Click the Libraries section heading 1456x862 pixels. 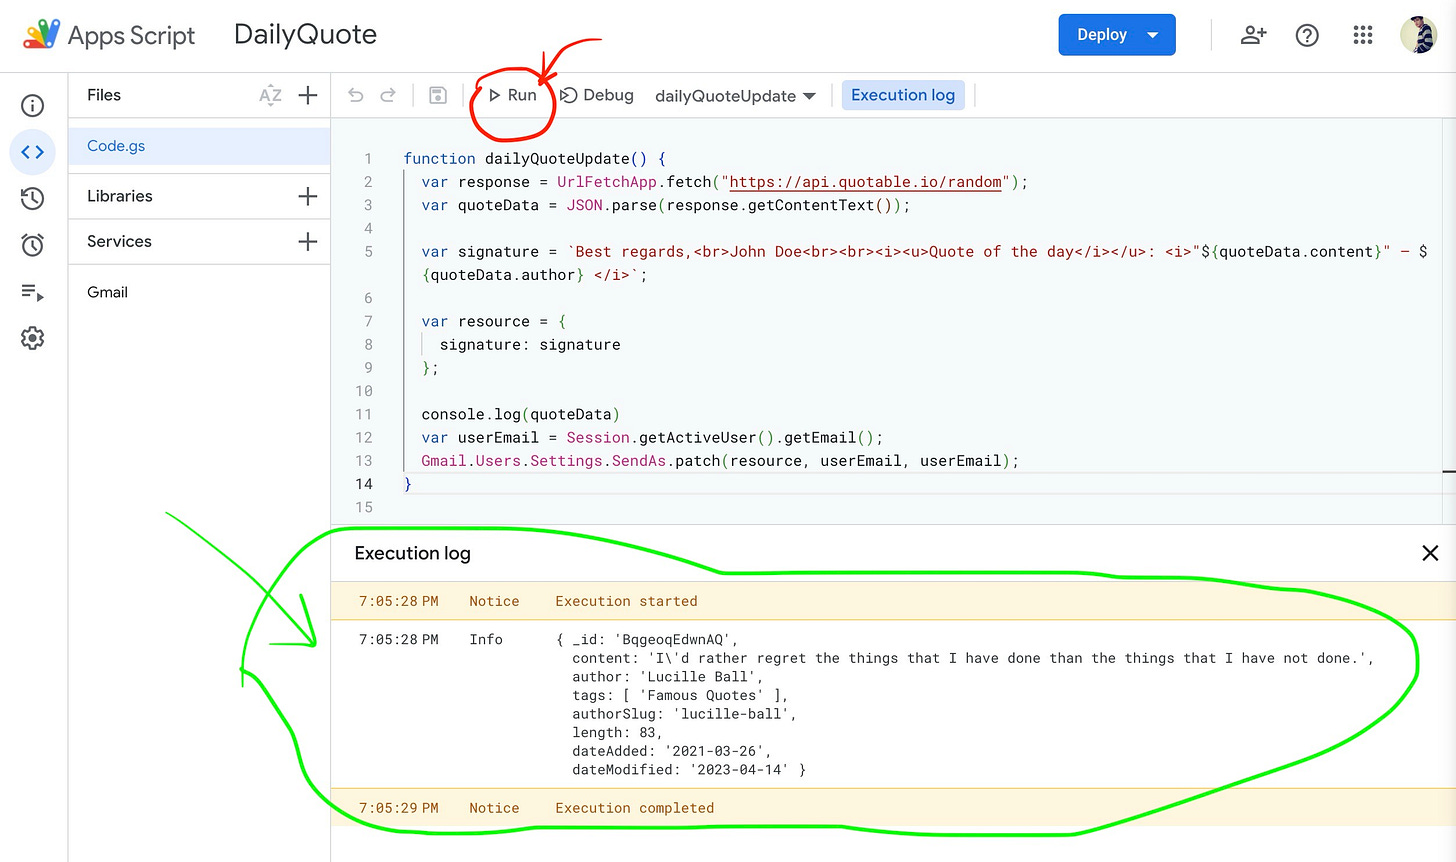[120, 196]
